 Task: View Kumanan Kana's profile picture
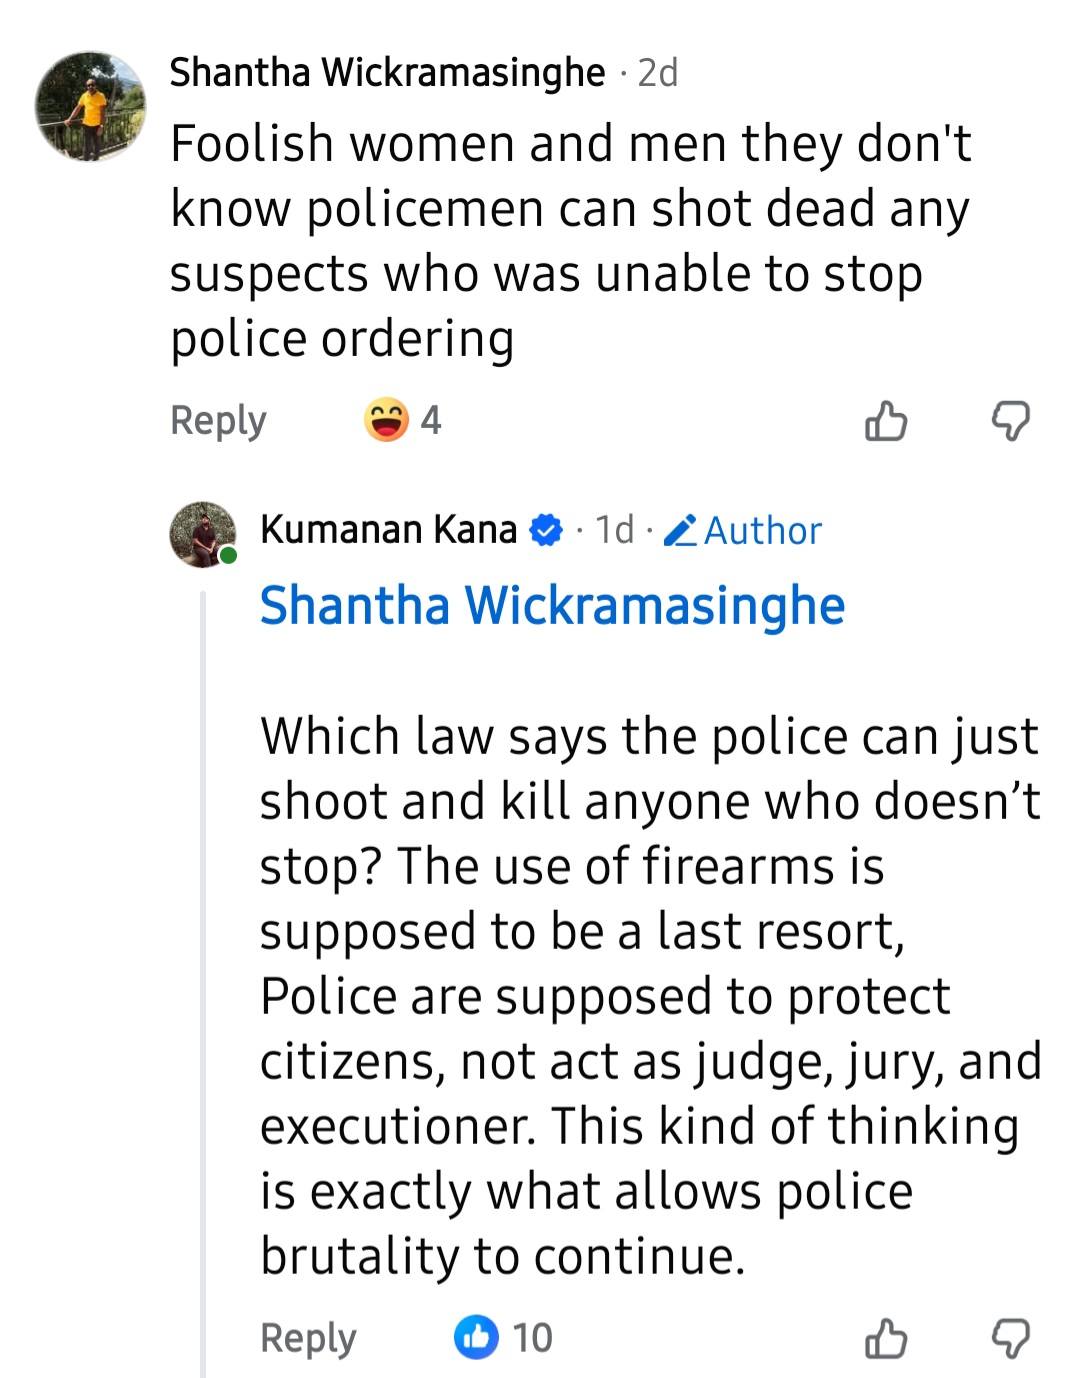coord(203,534)
